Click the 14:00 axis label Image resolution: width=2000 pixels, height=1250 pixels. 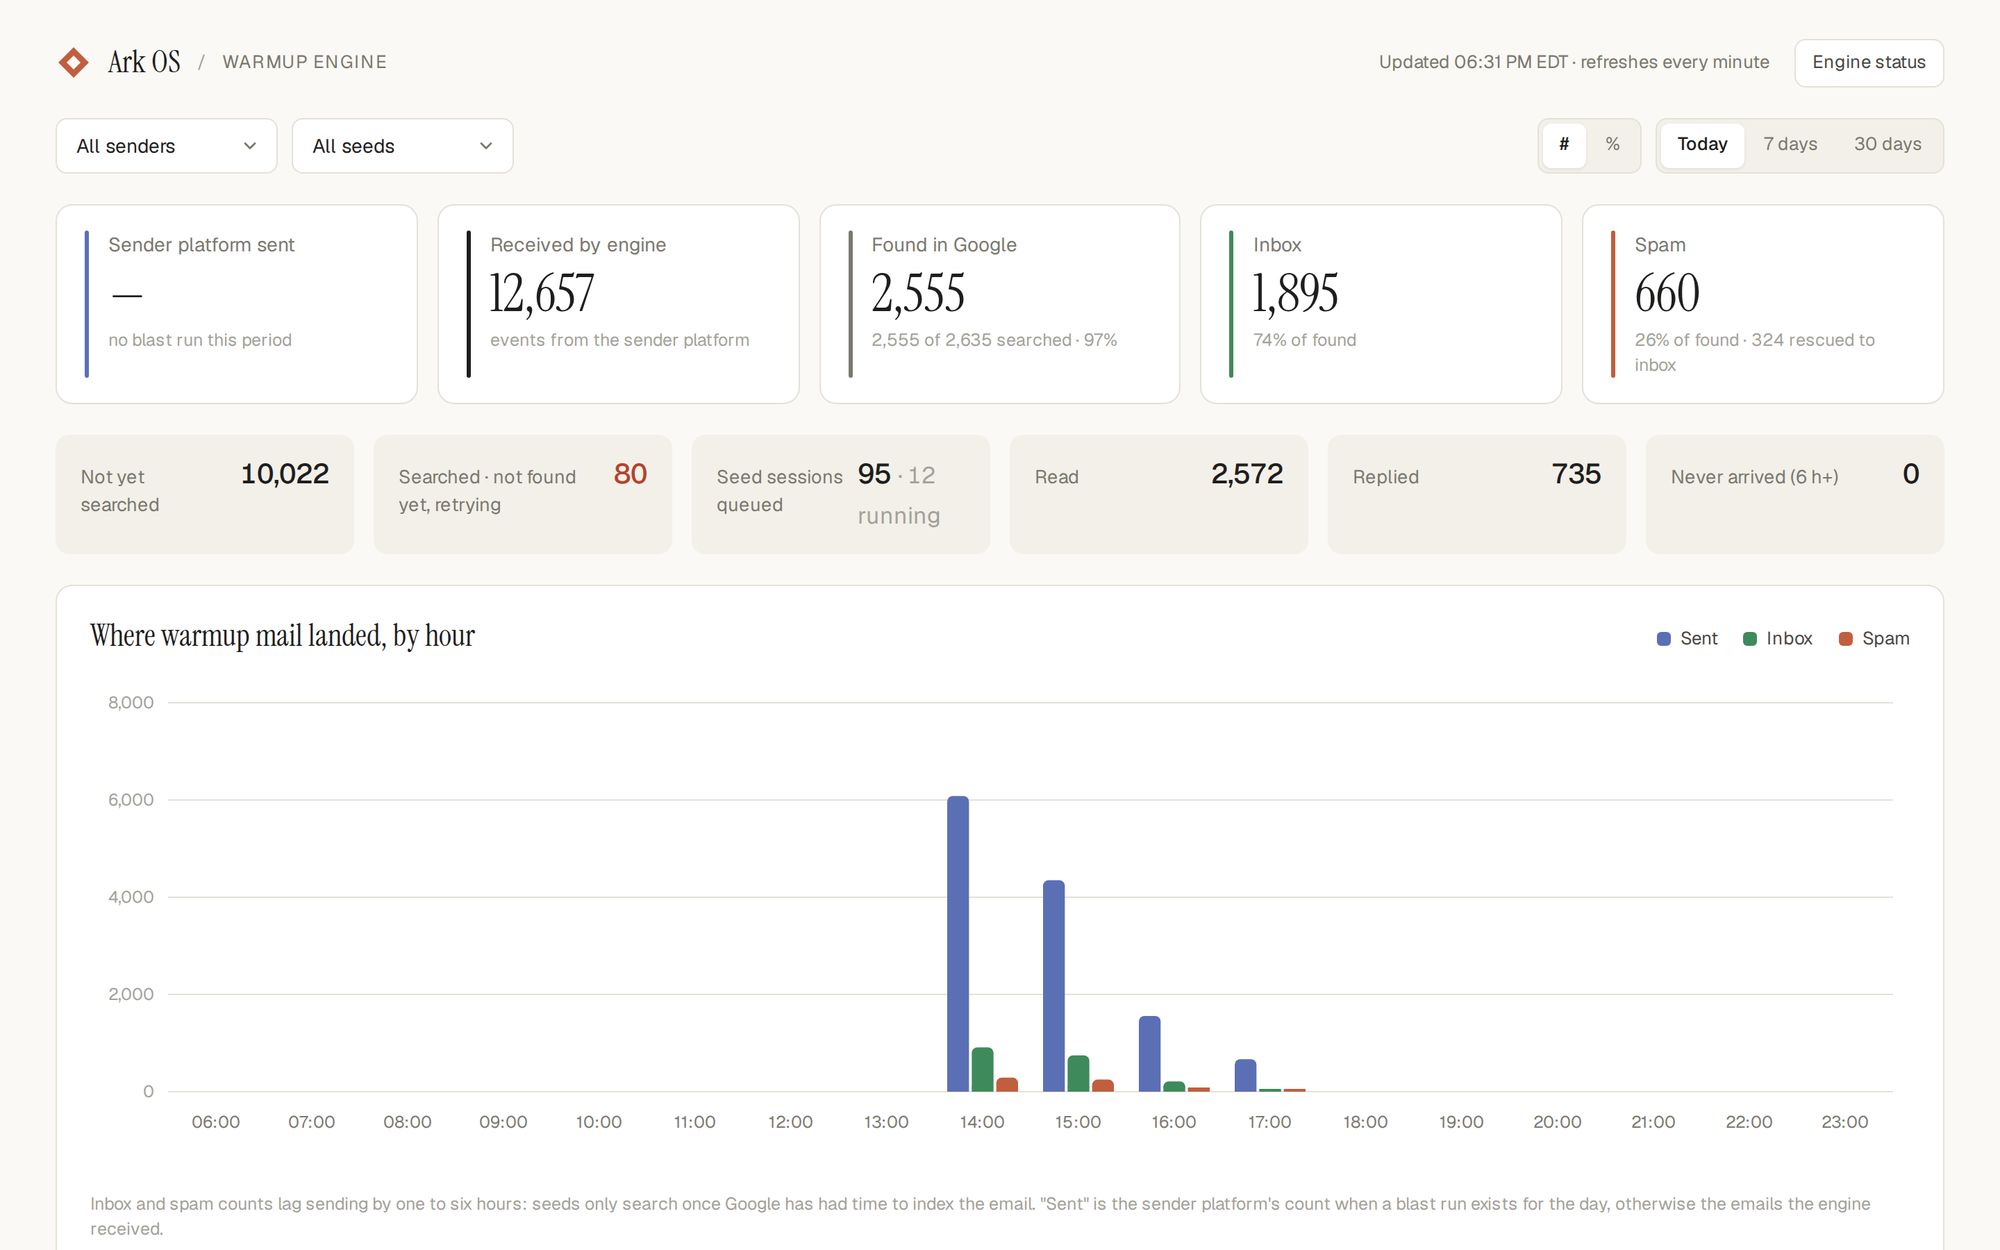982,1122
